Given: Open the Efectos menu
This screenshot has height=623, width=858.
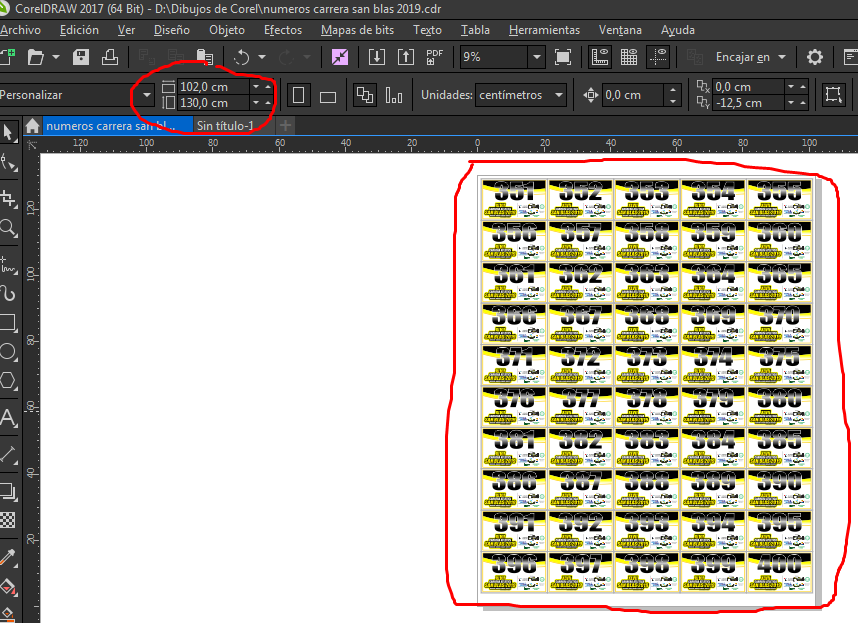Looking at the screenshot, I should [x=283, y=30].
